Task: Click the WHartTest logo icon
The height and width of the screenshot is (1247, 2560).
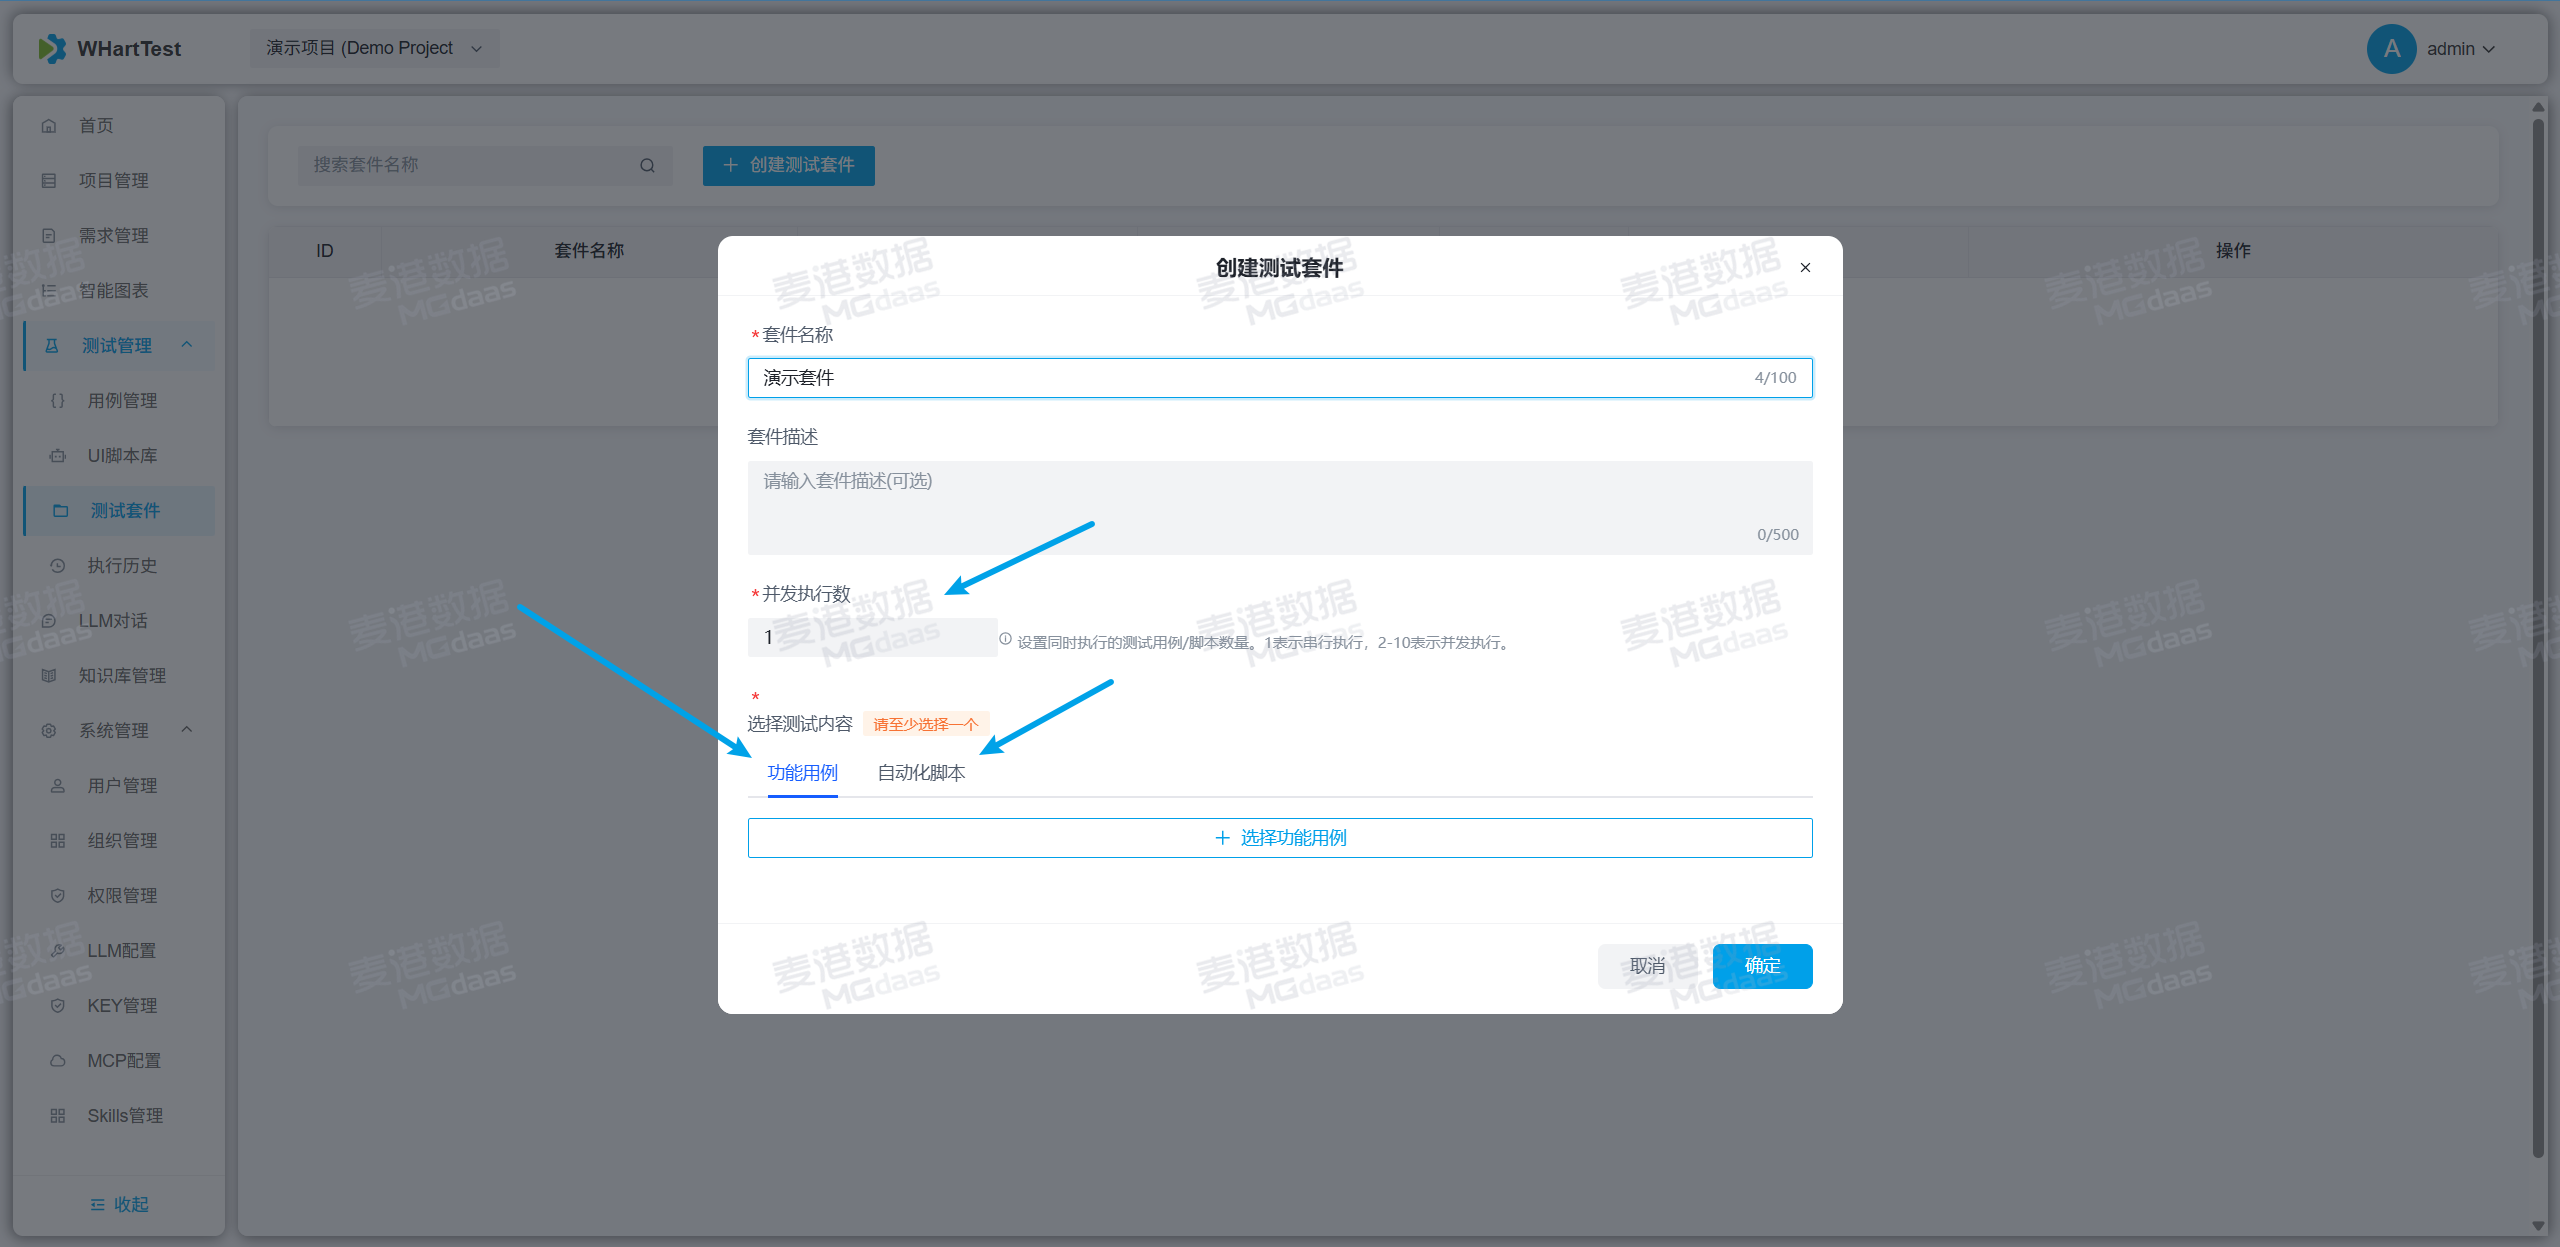Action: tap(52, 49)
